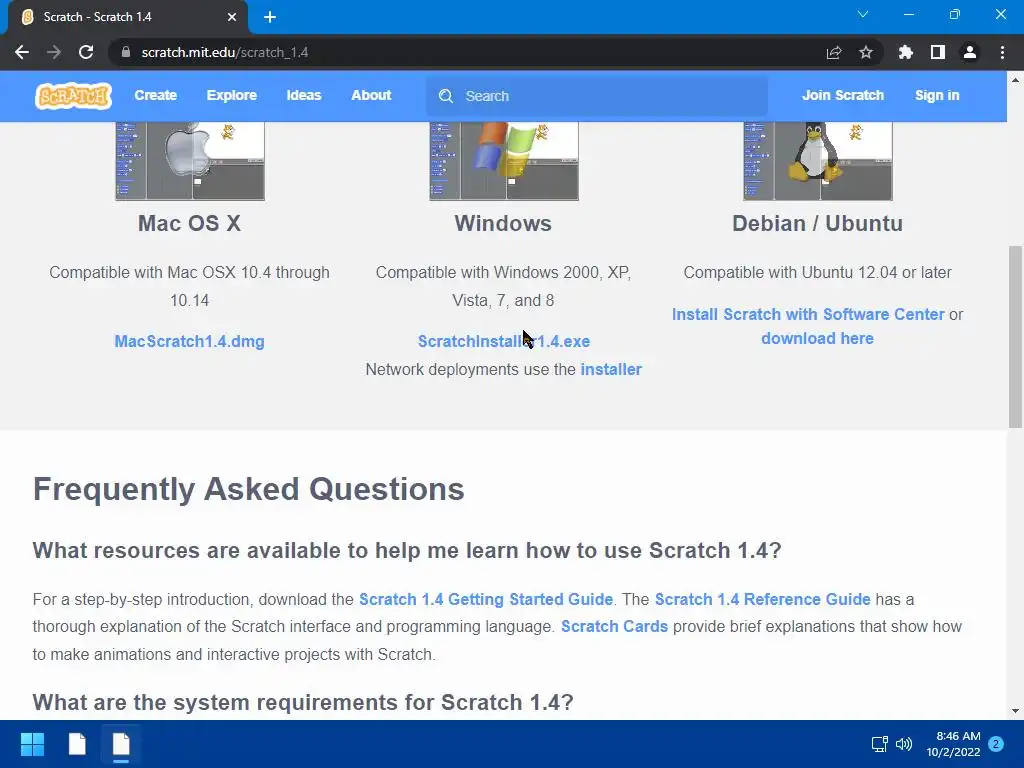Screen dimensions: 1024x768
Task: Click network icon in system tray
Action: pyautogui.click(x=880, y=744)
